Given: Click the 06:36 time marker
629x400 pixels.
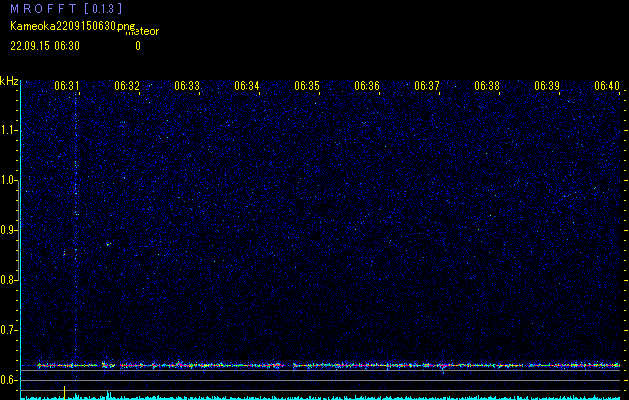Looking at the screenshot, I should click(x=367, y=86).
